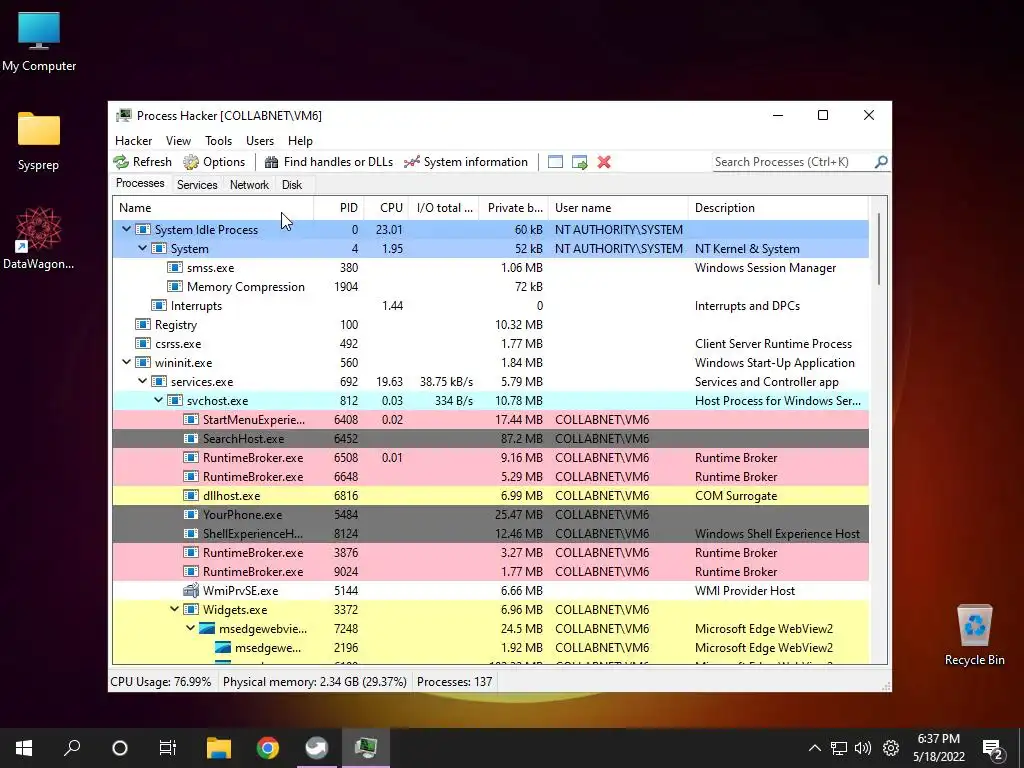Click the StartMenuExperience process icon
1024x768 pixels.
191,419
